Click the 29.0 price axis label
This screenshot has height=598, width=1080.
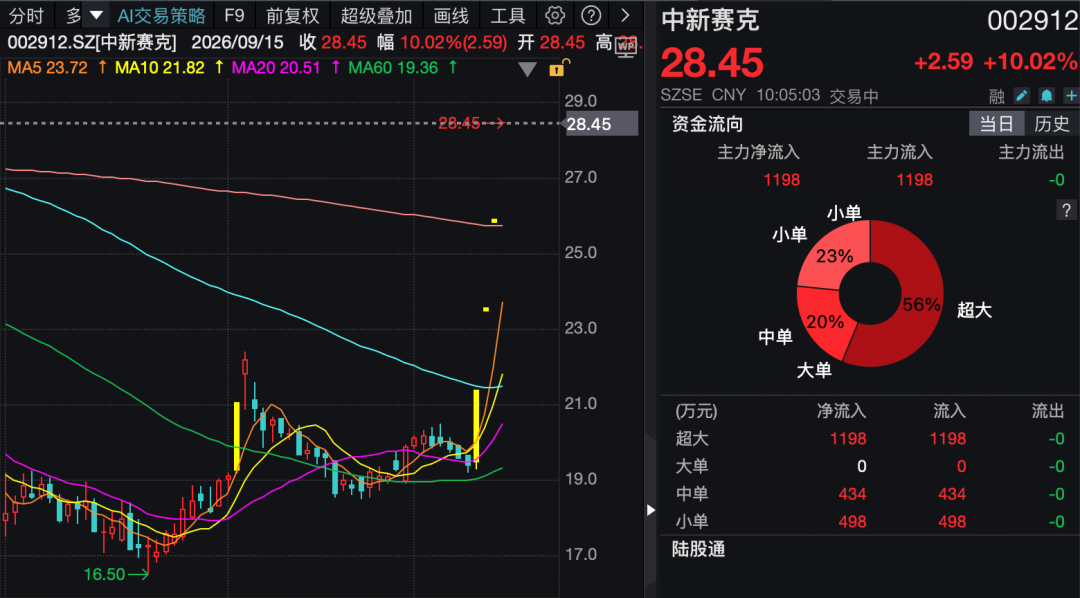click(x=581, y=102)
